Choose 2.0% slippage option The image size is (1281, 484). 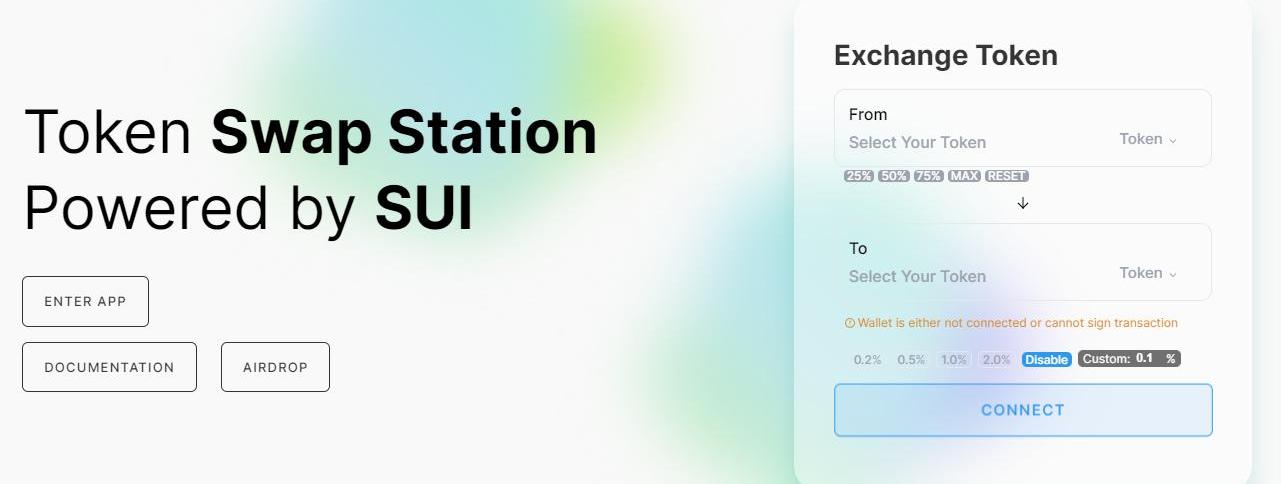(x=997, y=359)
